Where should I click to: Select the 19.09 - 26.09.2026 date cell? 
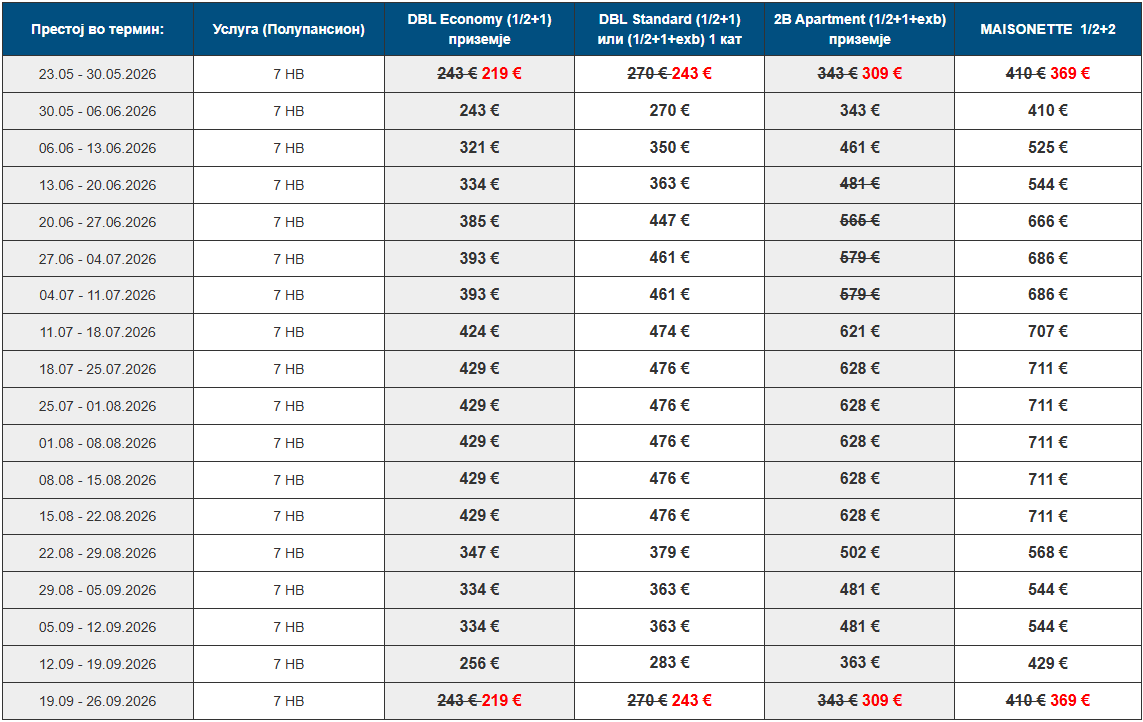click(x=98, y=701)
